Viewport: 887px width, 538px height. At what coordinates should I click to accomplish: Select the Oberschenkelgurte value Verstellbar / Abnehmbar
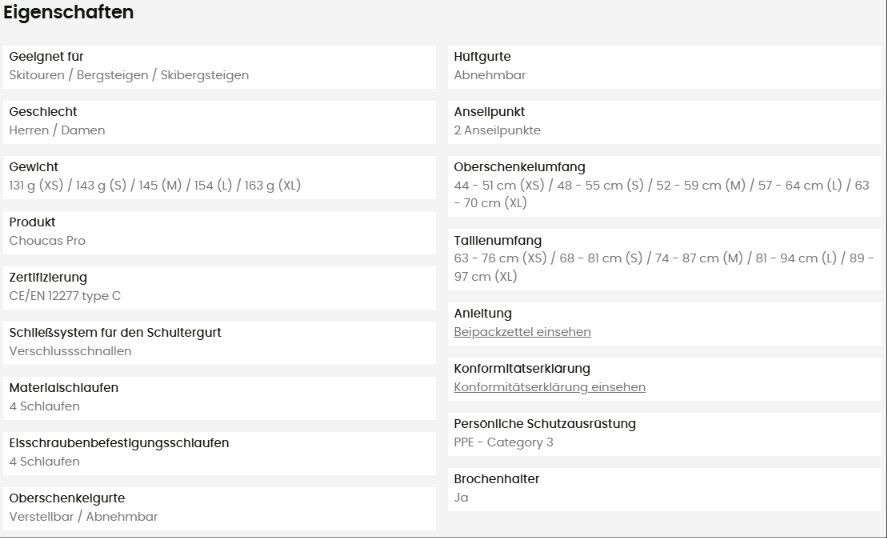[84, 517]
